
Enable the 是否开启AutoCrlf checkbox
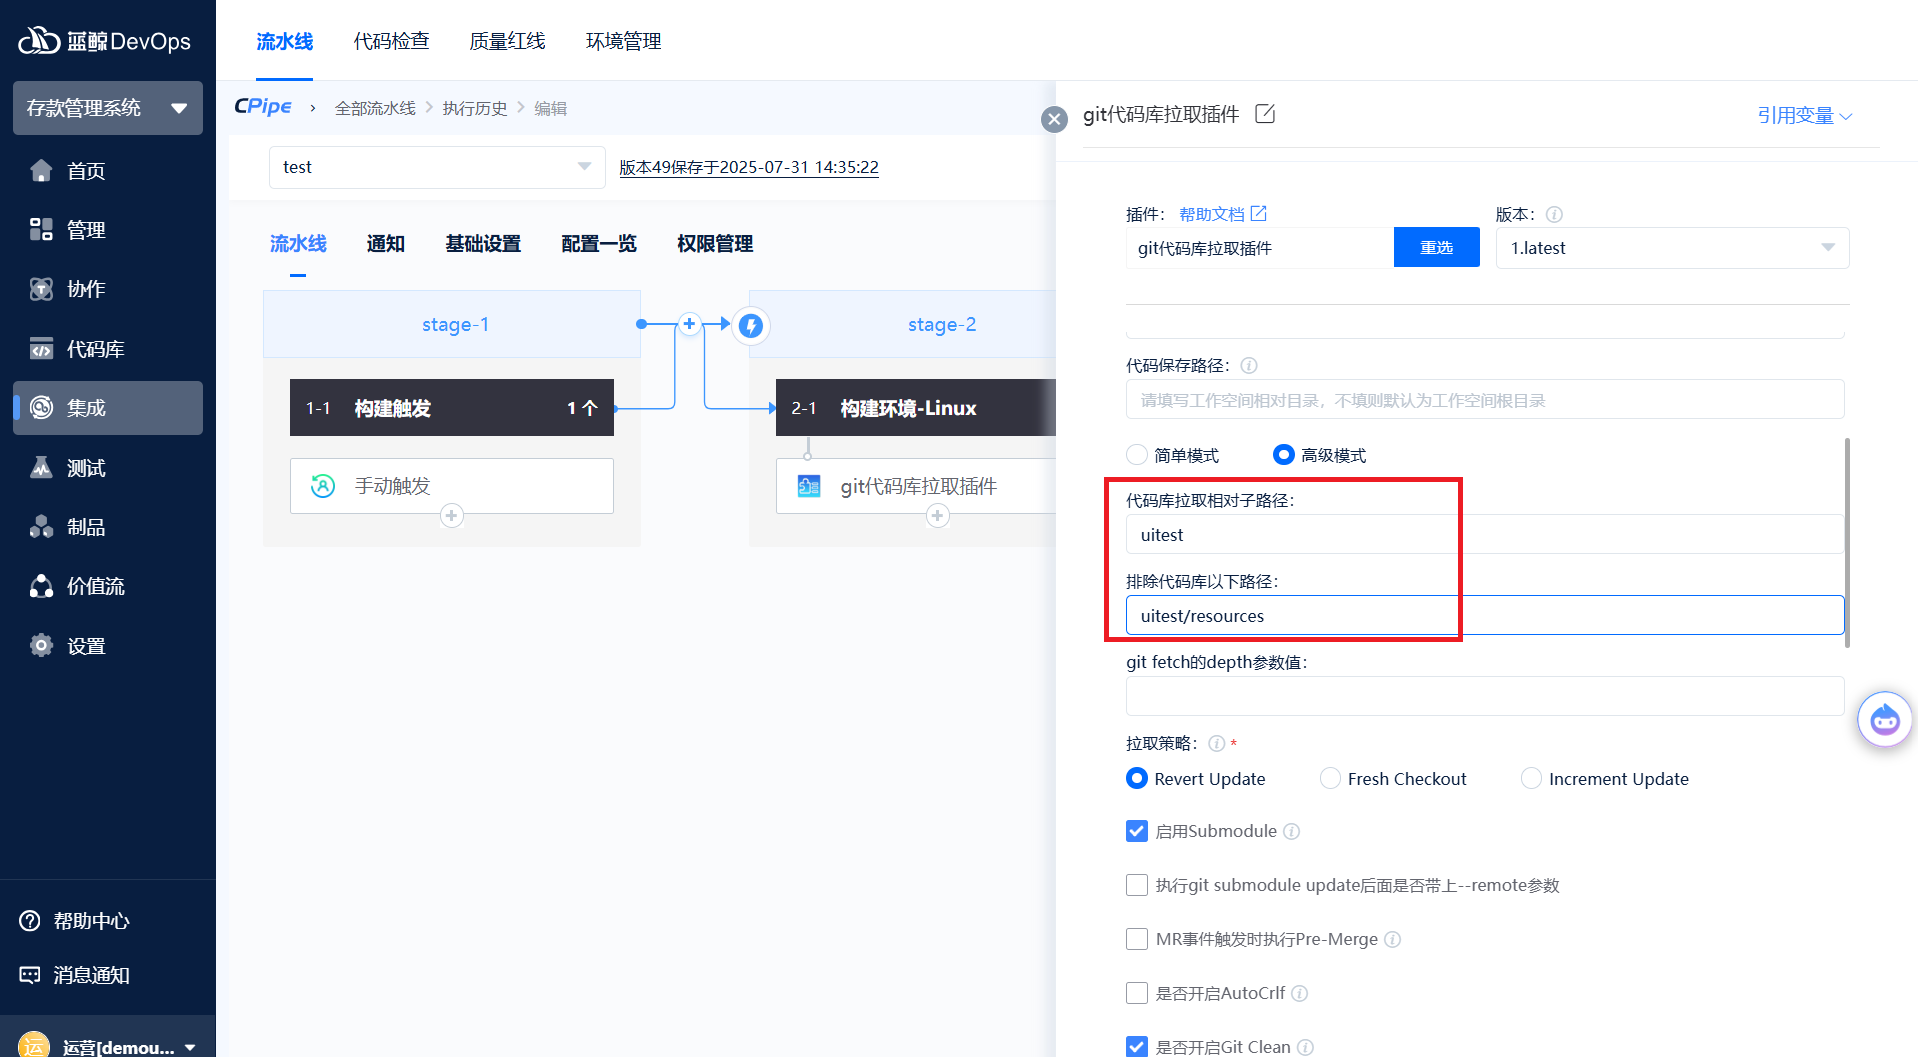(x=1137, y=993)
